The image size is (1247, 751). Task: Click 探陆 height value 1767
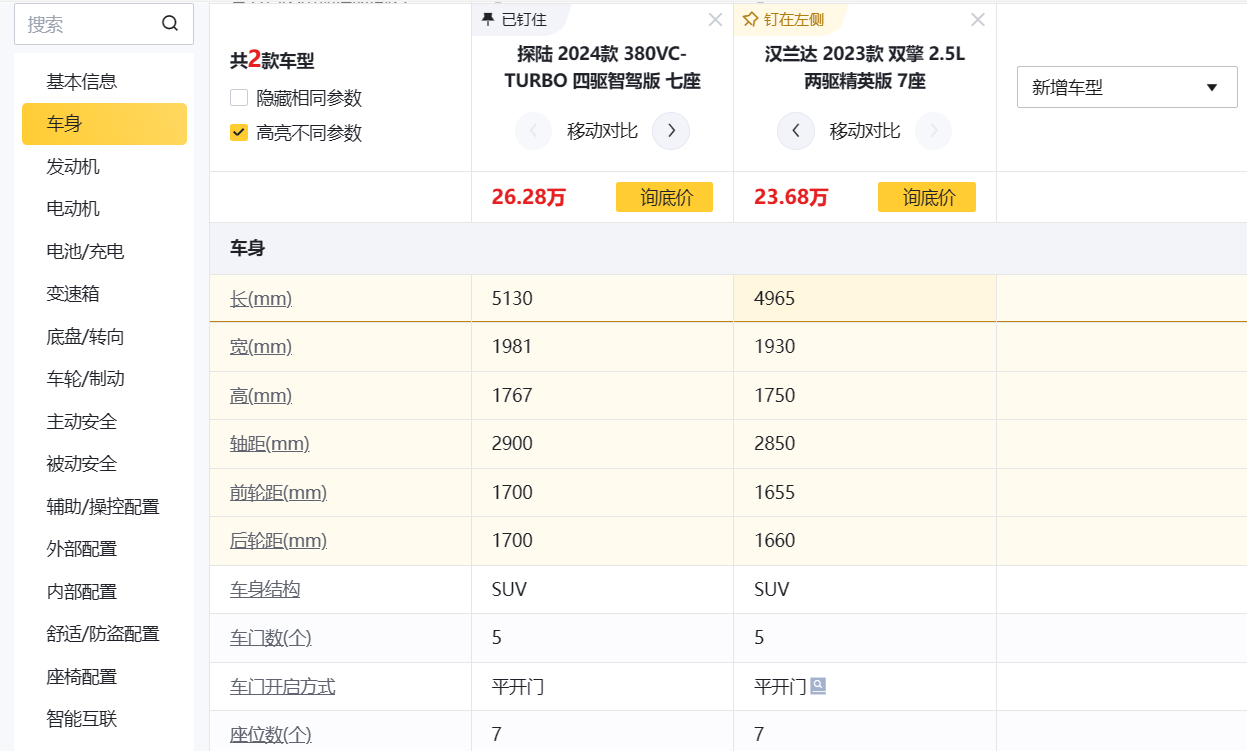512,395
